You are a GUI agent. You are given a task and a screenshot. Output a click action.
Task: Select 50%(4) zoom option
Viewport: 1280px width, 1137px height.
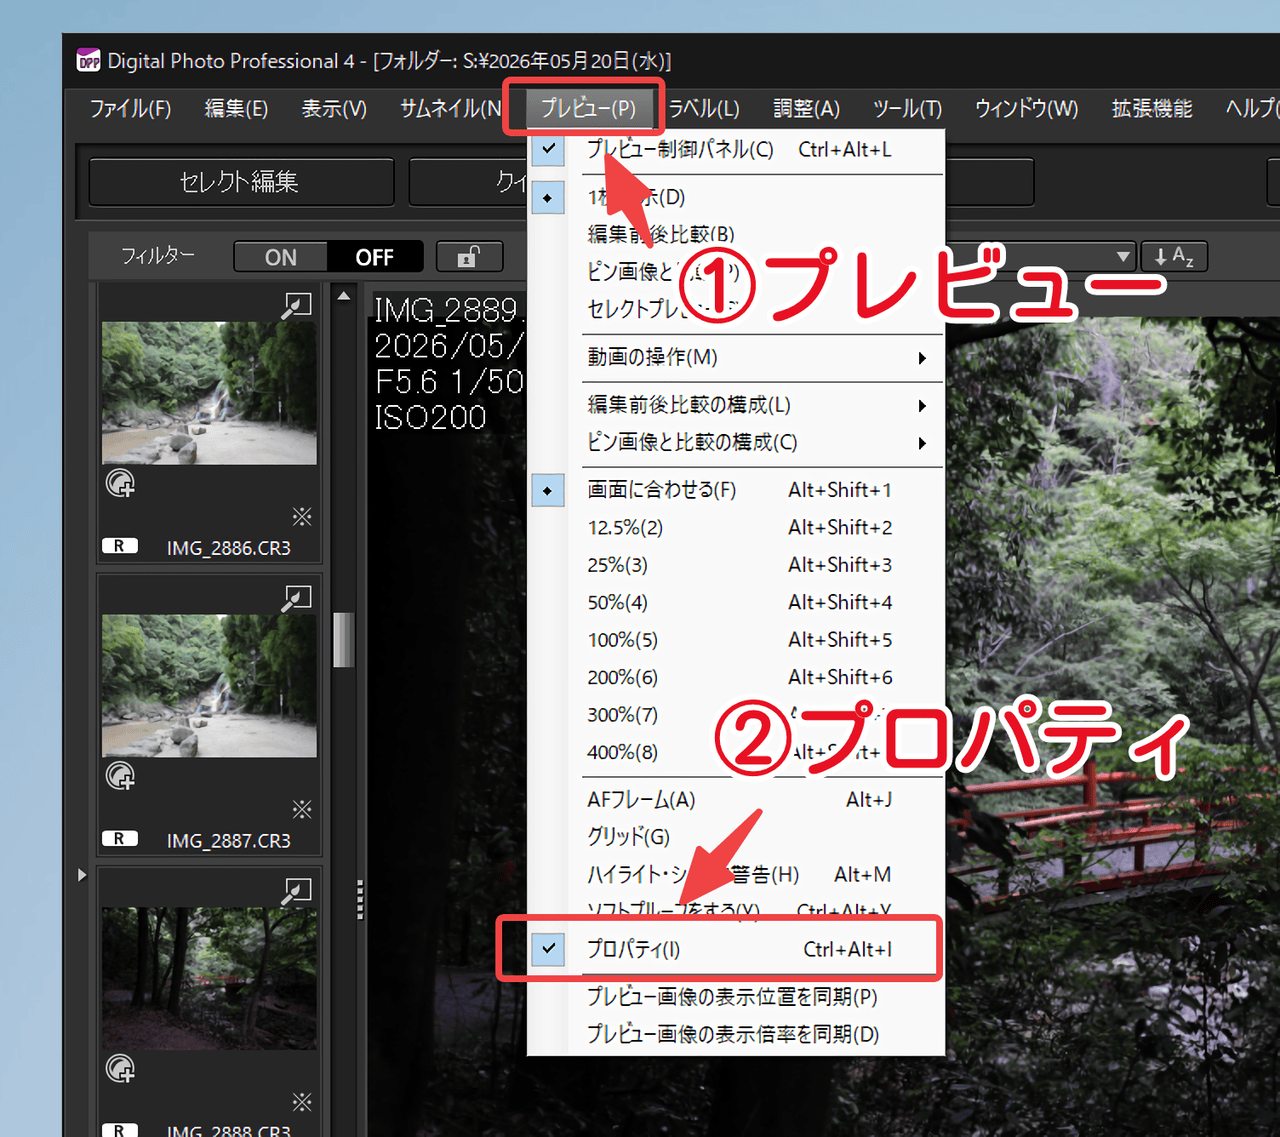(x=736, y=603)
